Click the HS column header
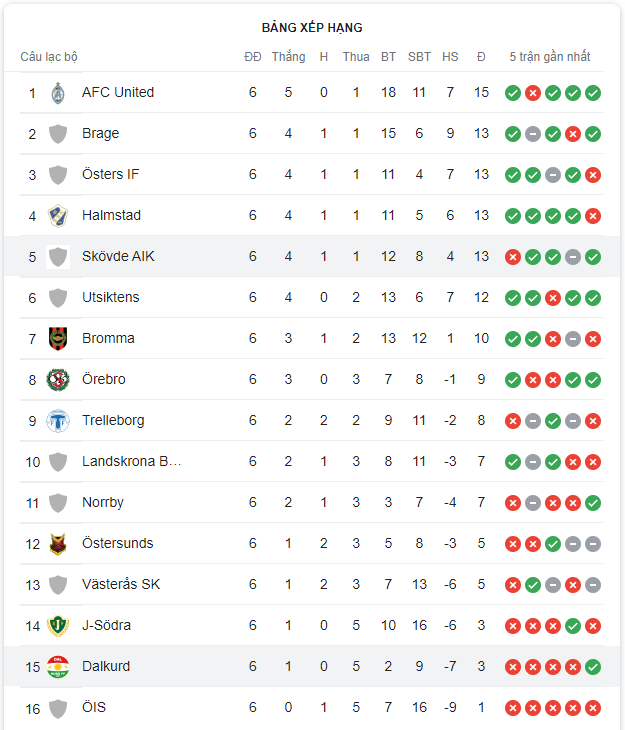 coord(450,57)
